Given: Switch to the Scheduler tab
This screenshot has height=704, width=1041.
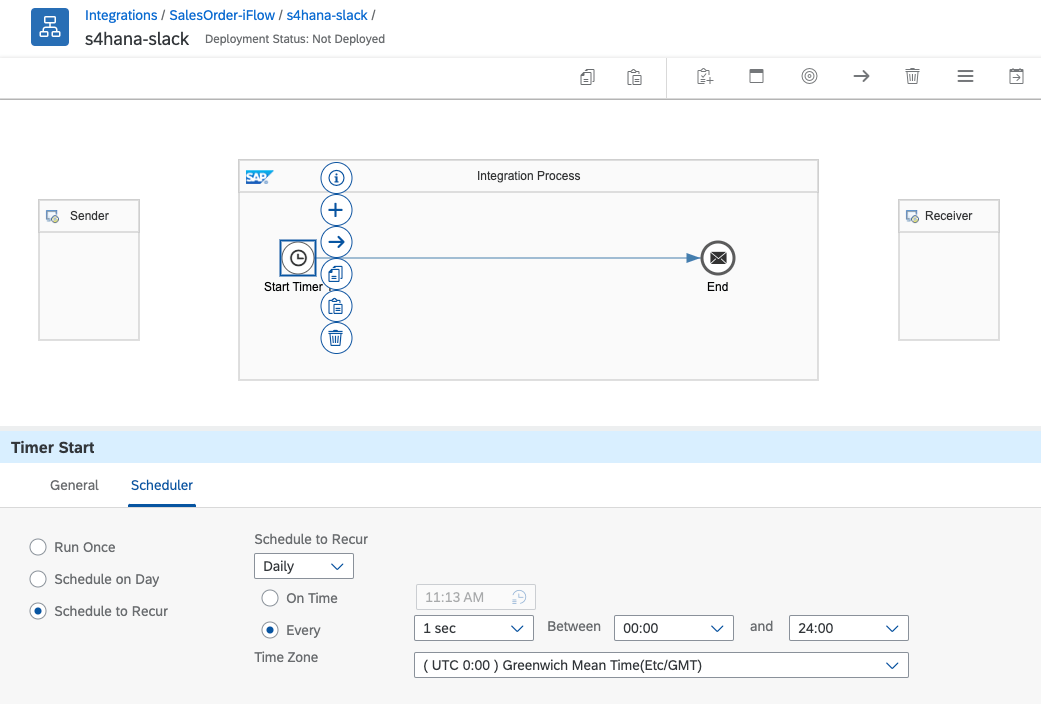Looking at the screenshot, I should pos(162,485).
